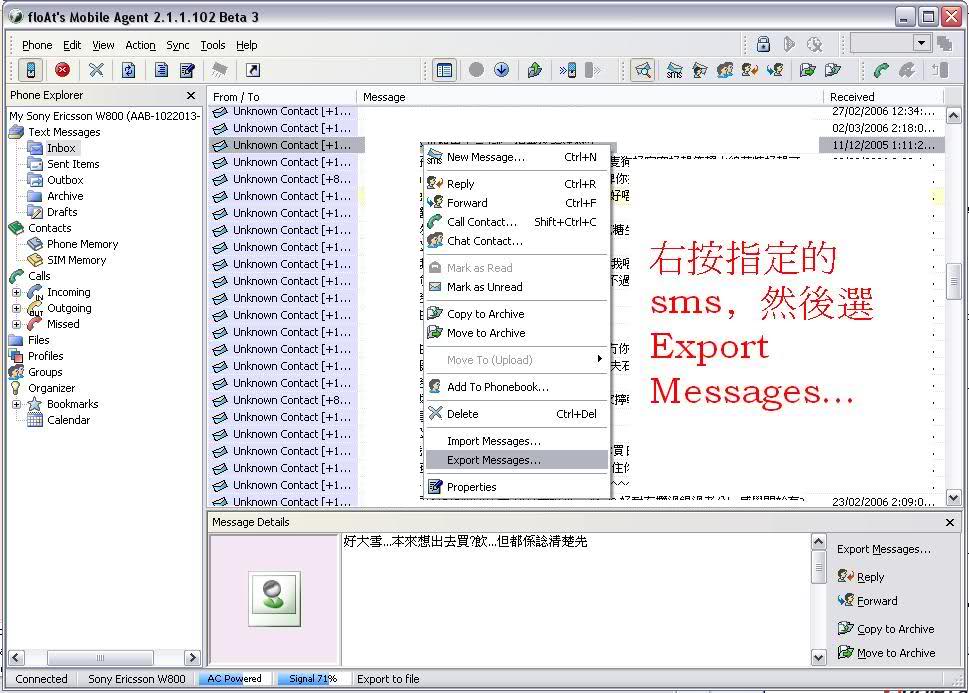Expand the Outgoing calls tree node
969x693 pixels.
click(17, 308)
